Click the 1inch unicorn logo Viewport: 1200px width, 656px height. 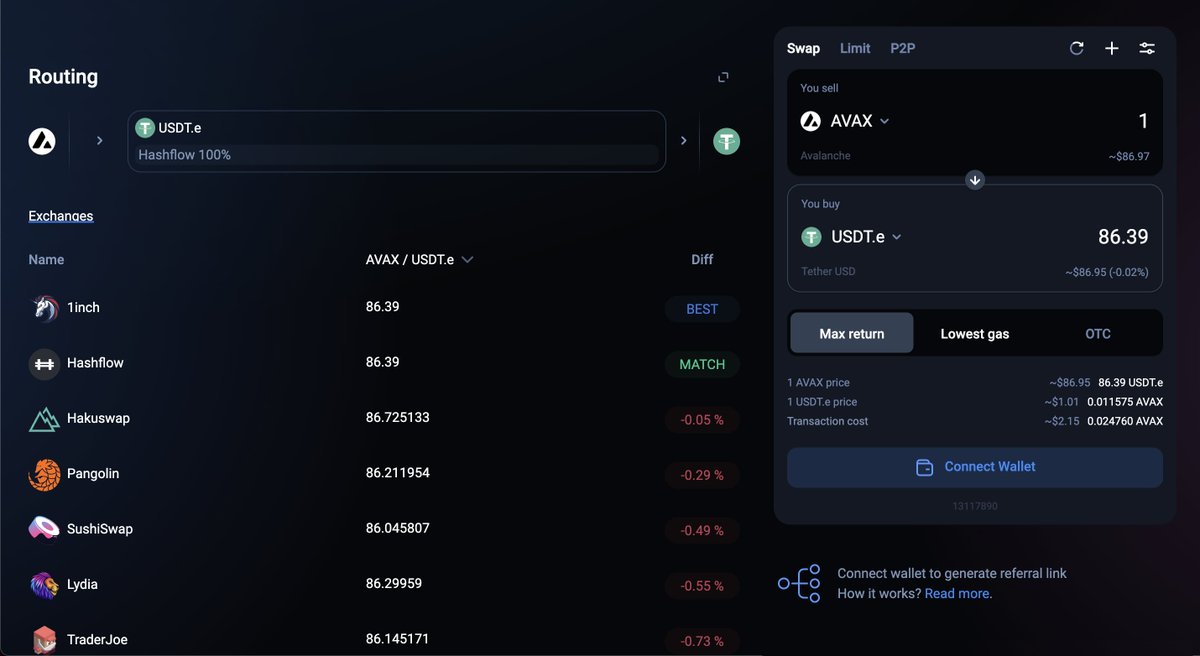click(44, 308)
